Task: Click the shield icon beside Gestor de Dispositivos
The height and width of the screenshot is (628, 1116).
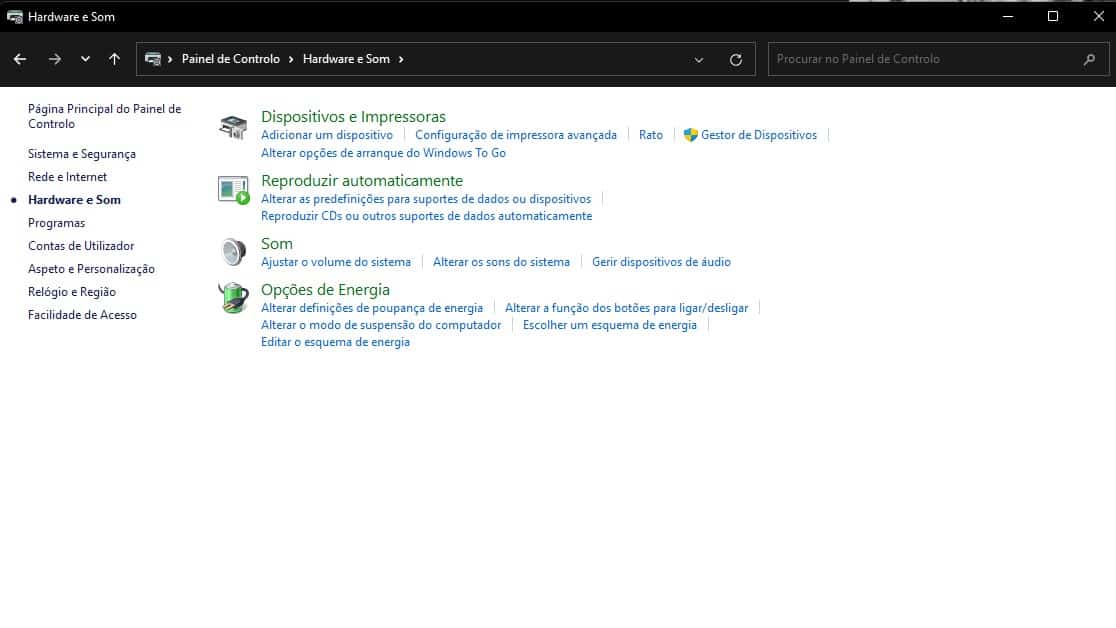Action: point(691,134)
